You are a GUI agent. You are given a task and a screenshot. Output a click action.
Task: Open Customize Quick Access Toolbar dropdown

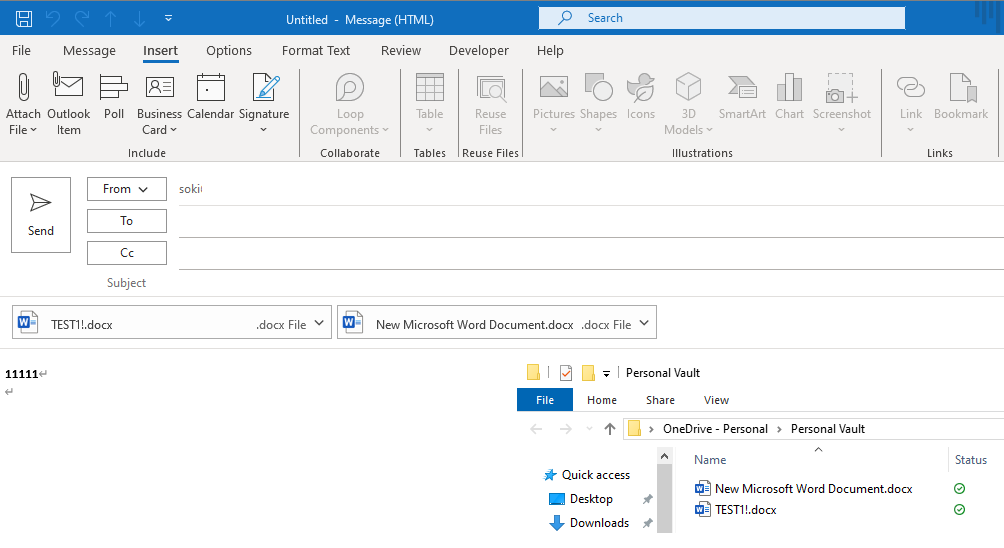point(168,19)
